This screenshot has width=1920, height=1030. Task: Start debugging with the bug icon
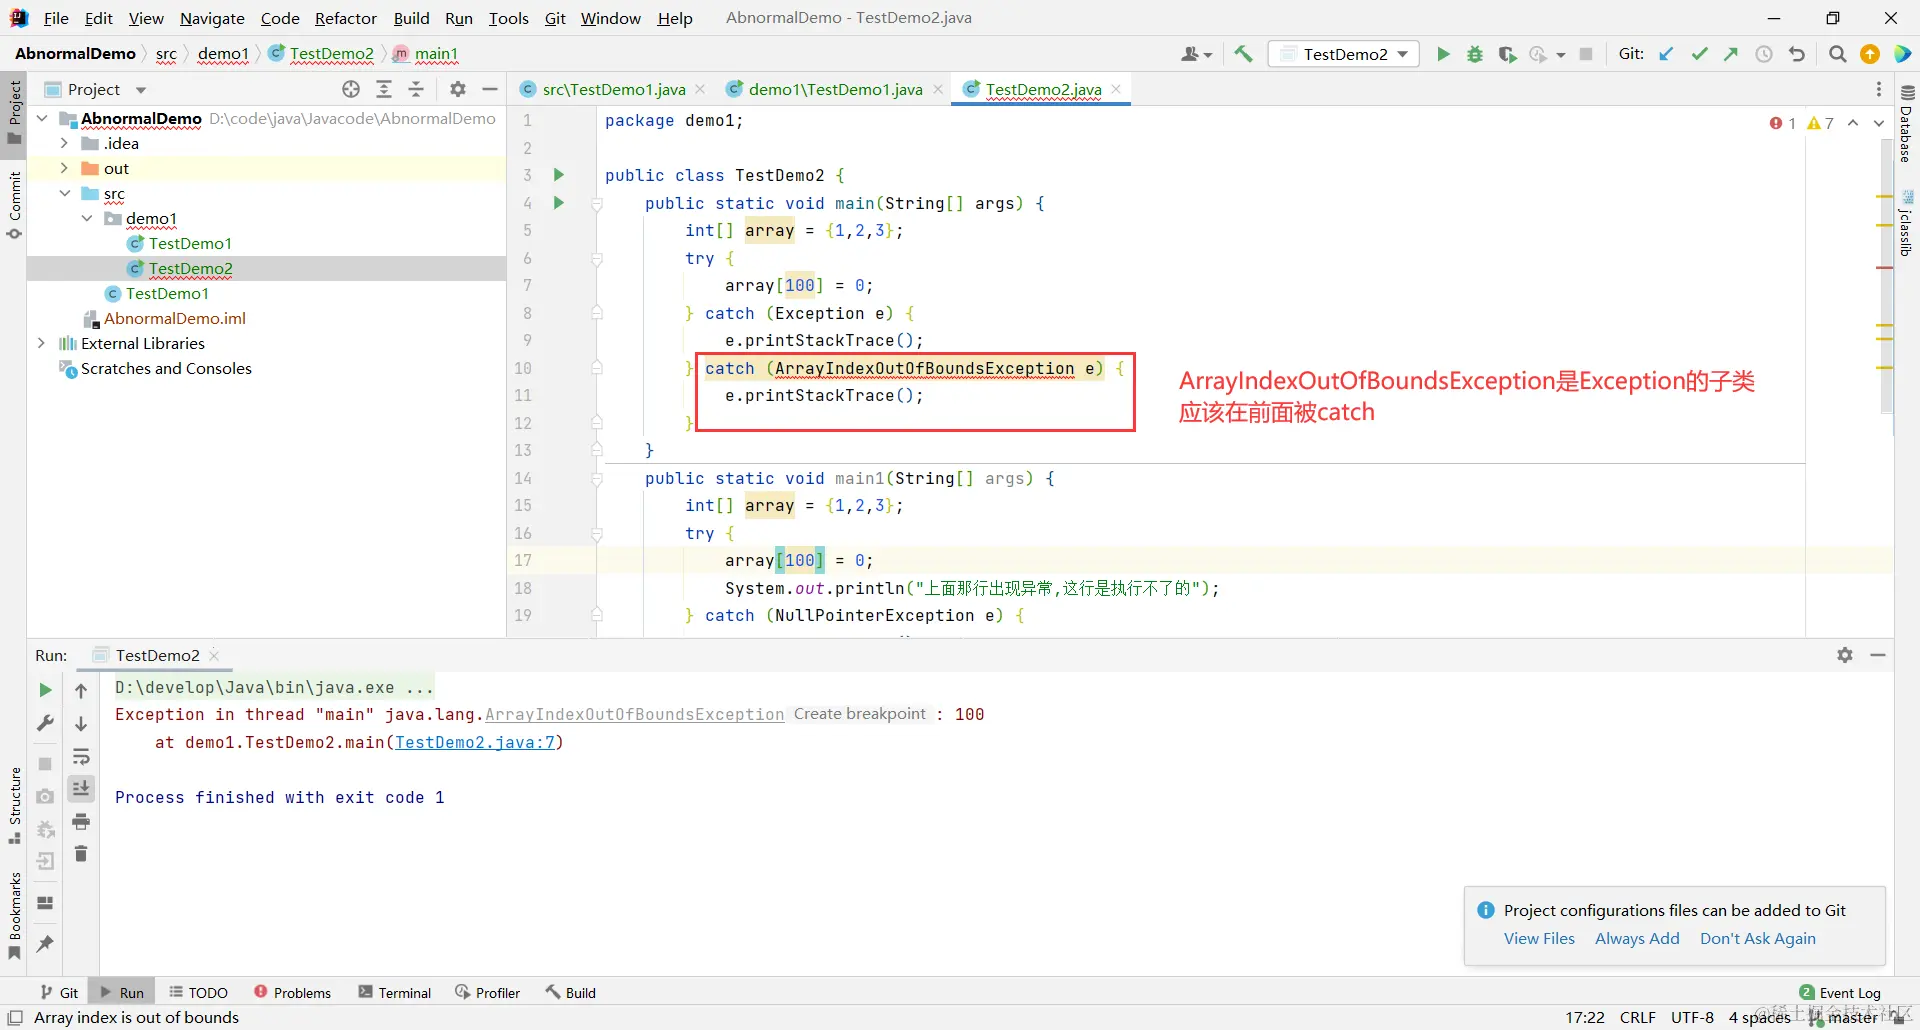pyautogui.click(x=1475, y=54)
